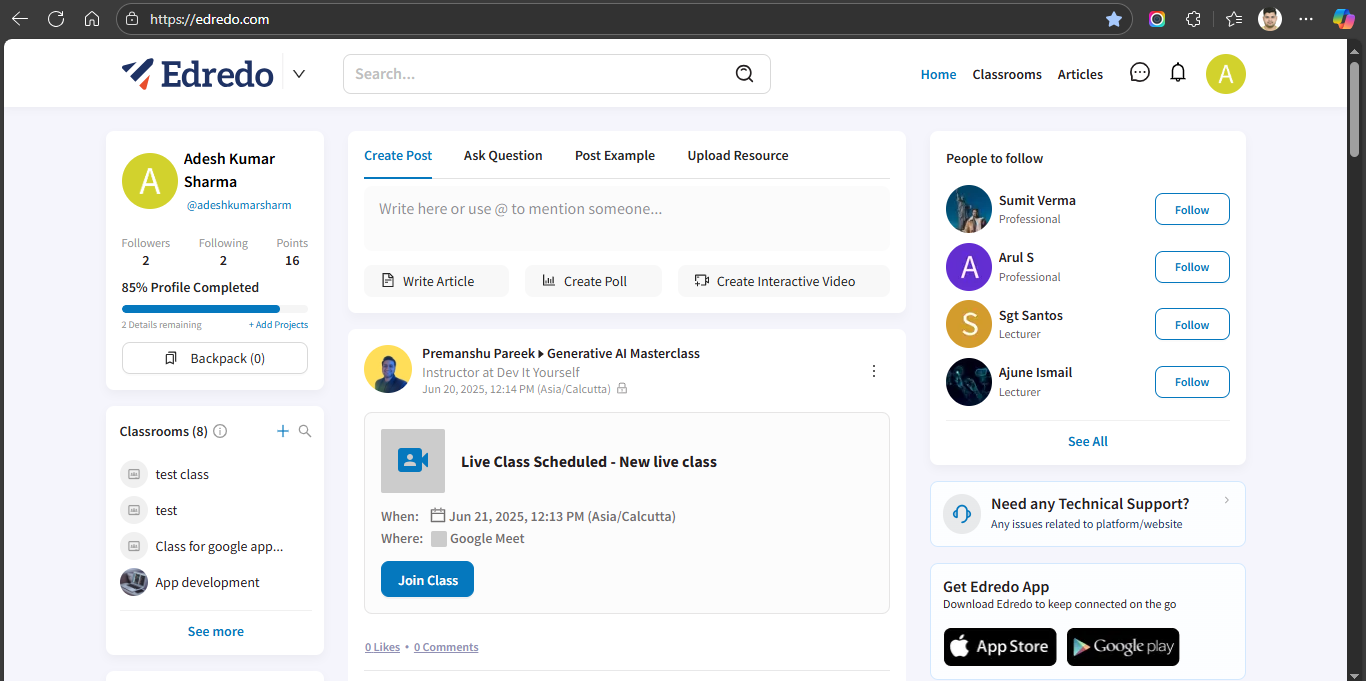The image size is (1366, 681).
Task: Click the 85% profile completion progress bar
Action: click(x=215, y=309)
